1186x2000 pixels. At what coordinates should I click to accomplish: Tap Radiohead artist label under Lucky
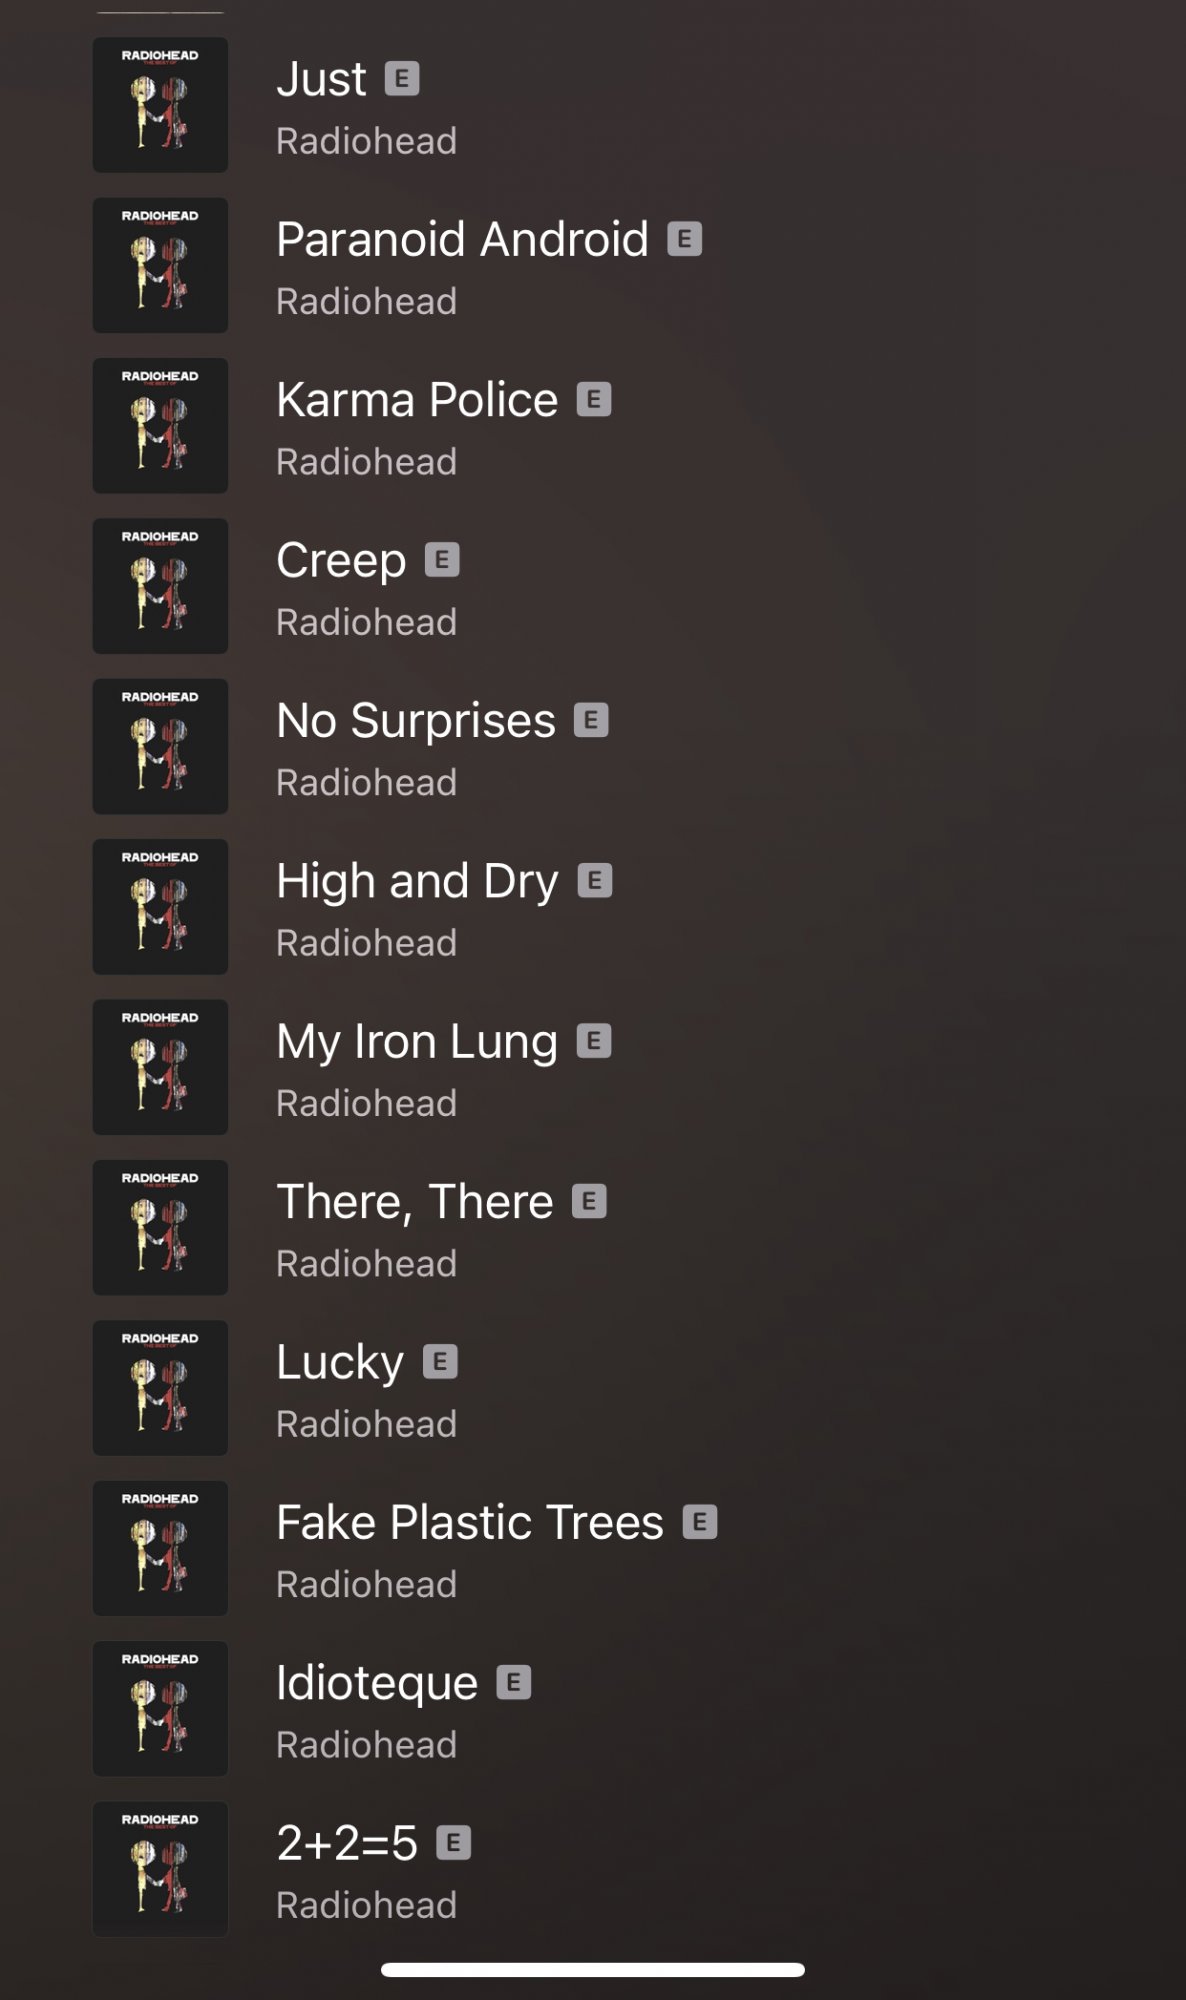366,1424
